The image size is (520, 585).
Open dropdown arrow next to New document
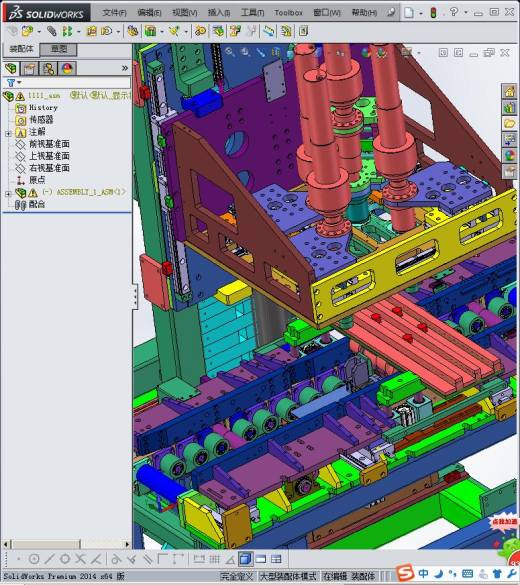coord(421,13)
